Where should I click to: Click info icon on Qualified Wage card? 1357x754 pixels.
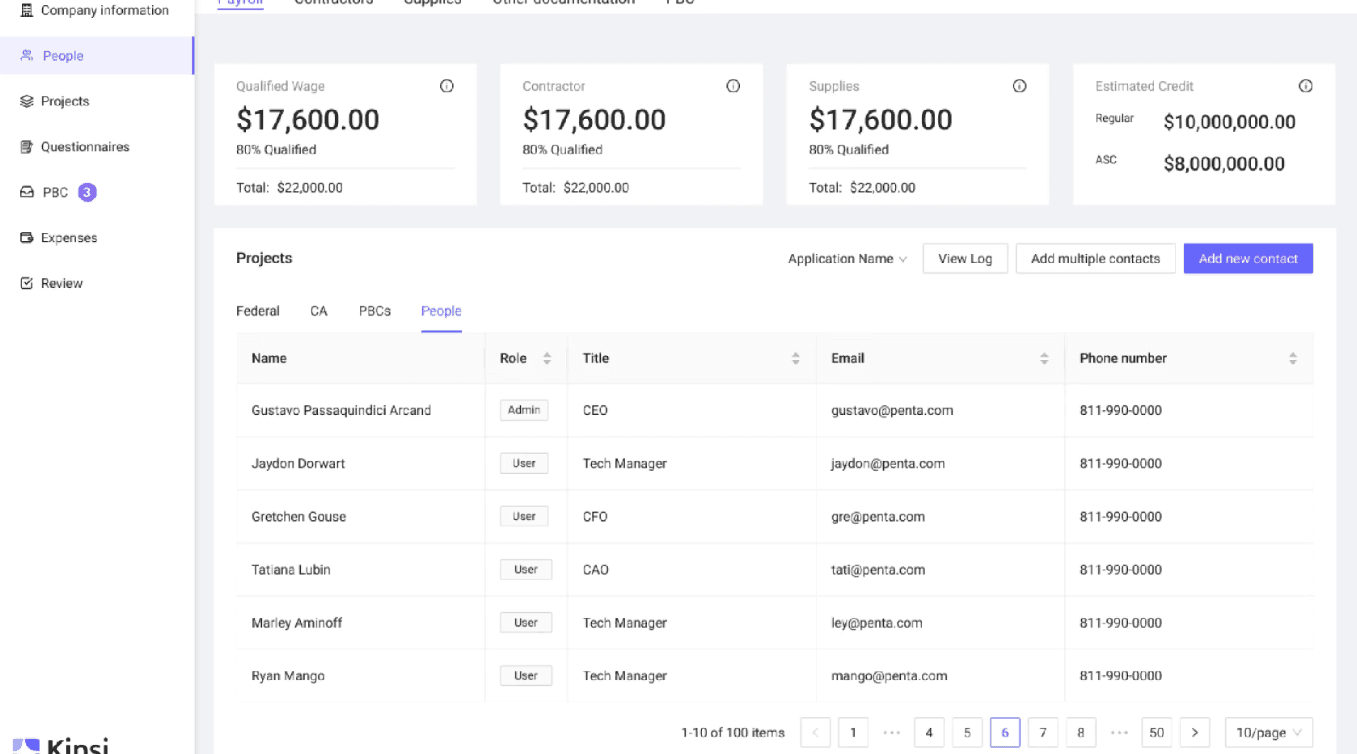447,86
